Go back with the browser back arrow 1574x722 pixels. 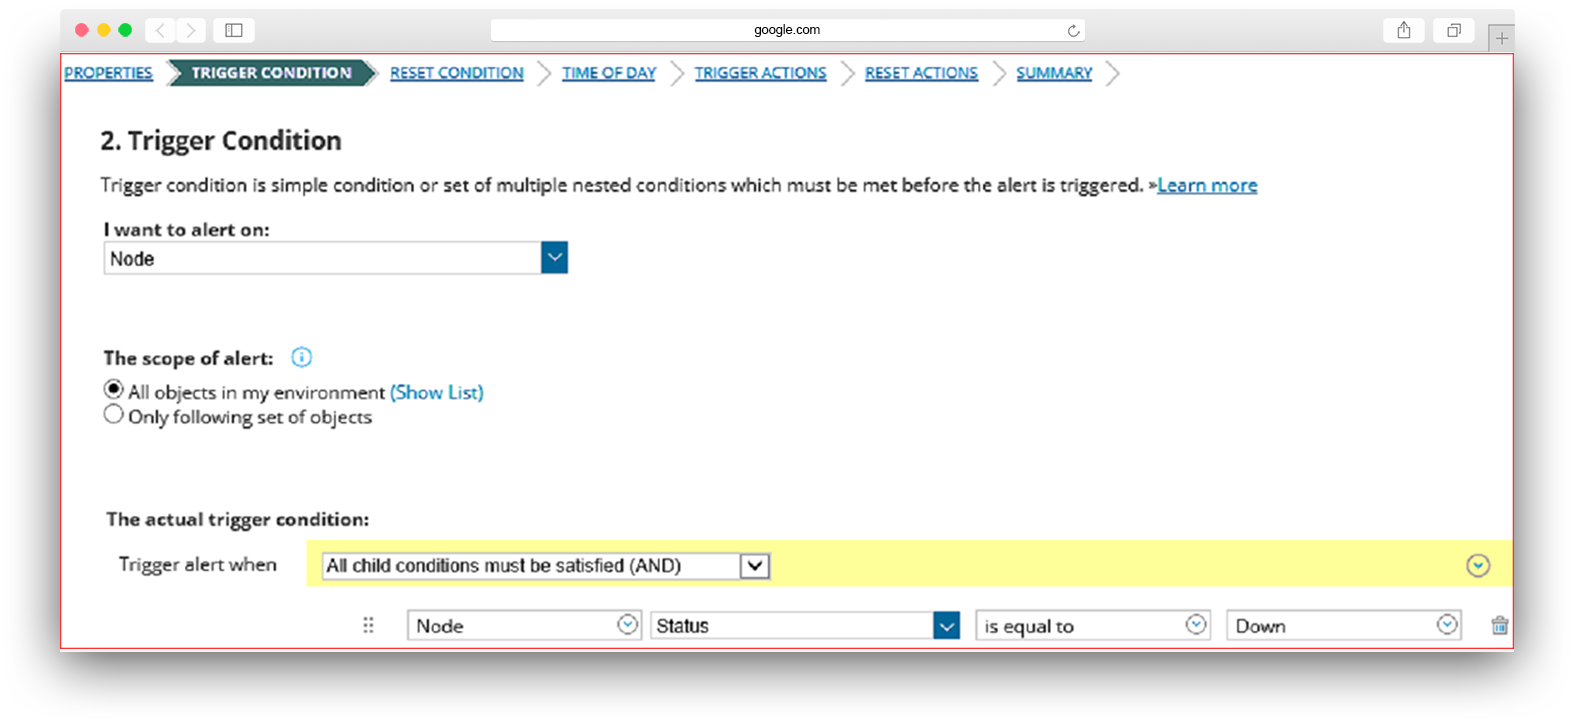[x=160, y=30]
